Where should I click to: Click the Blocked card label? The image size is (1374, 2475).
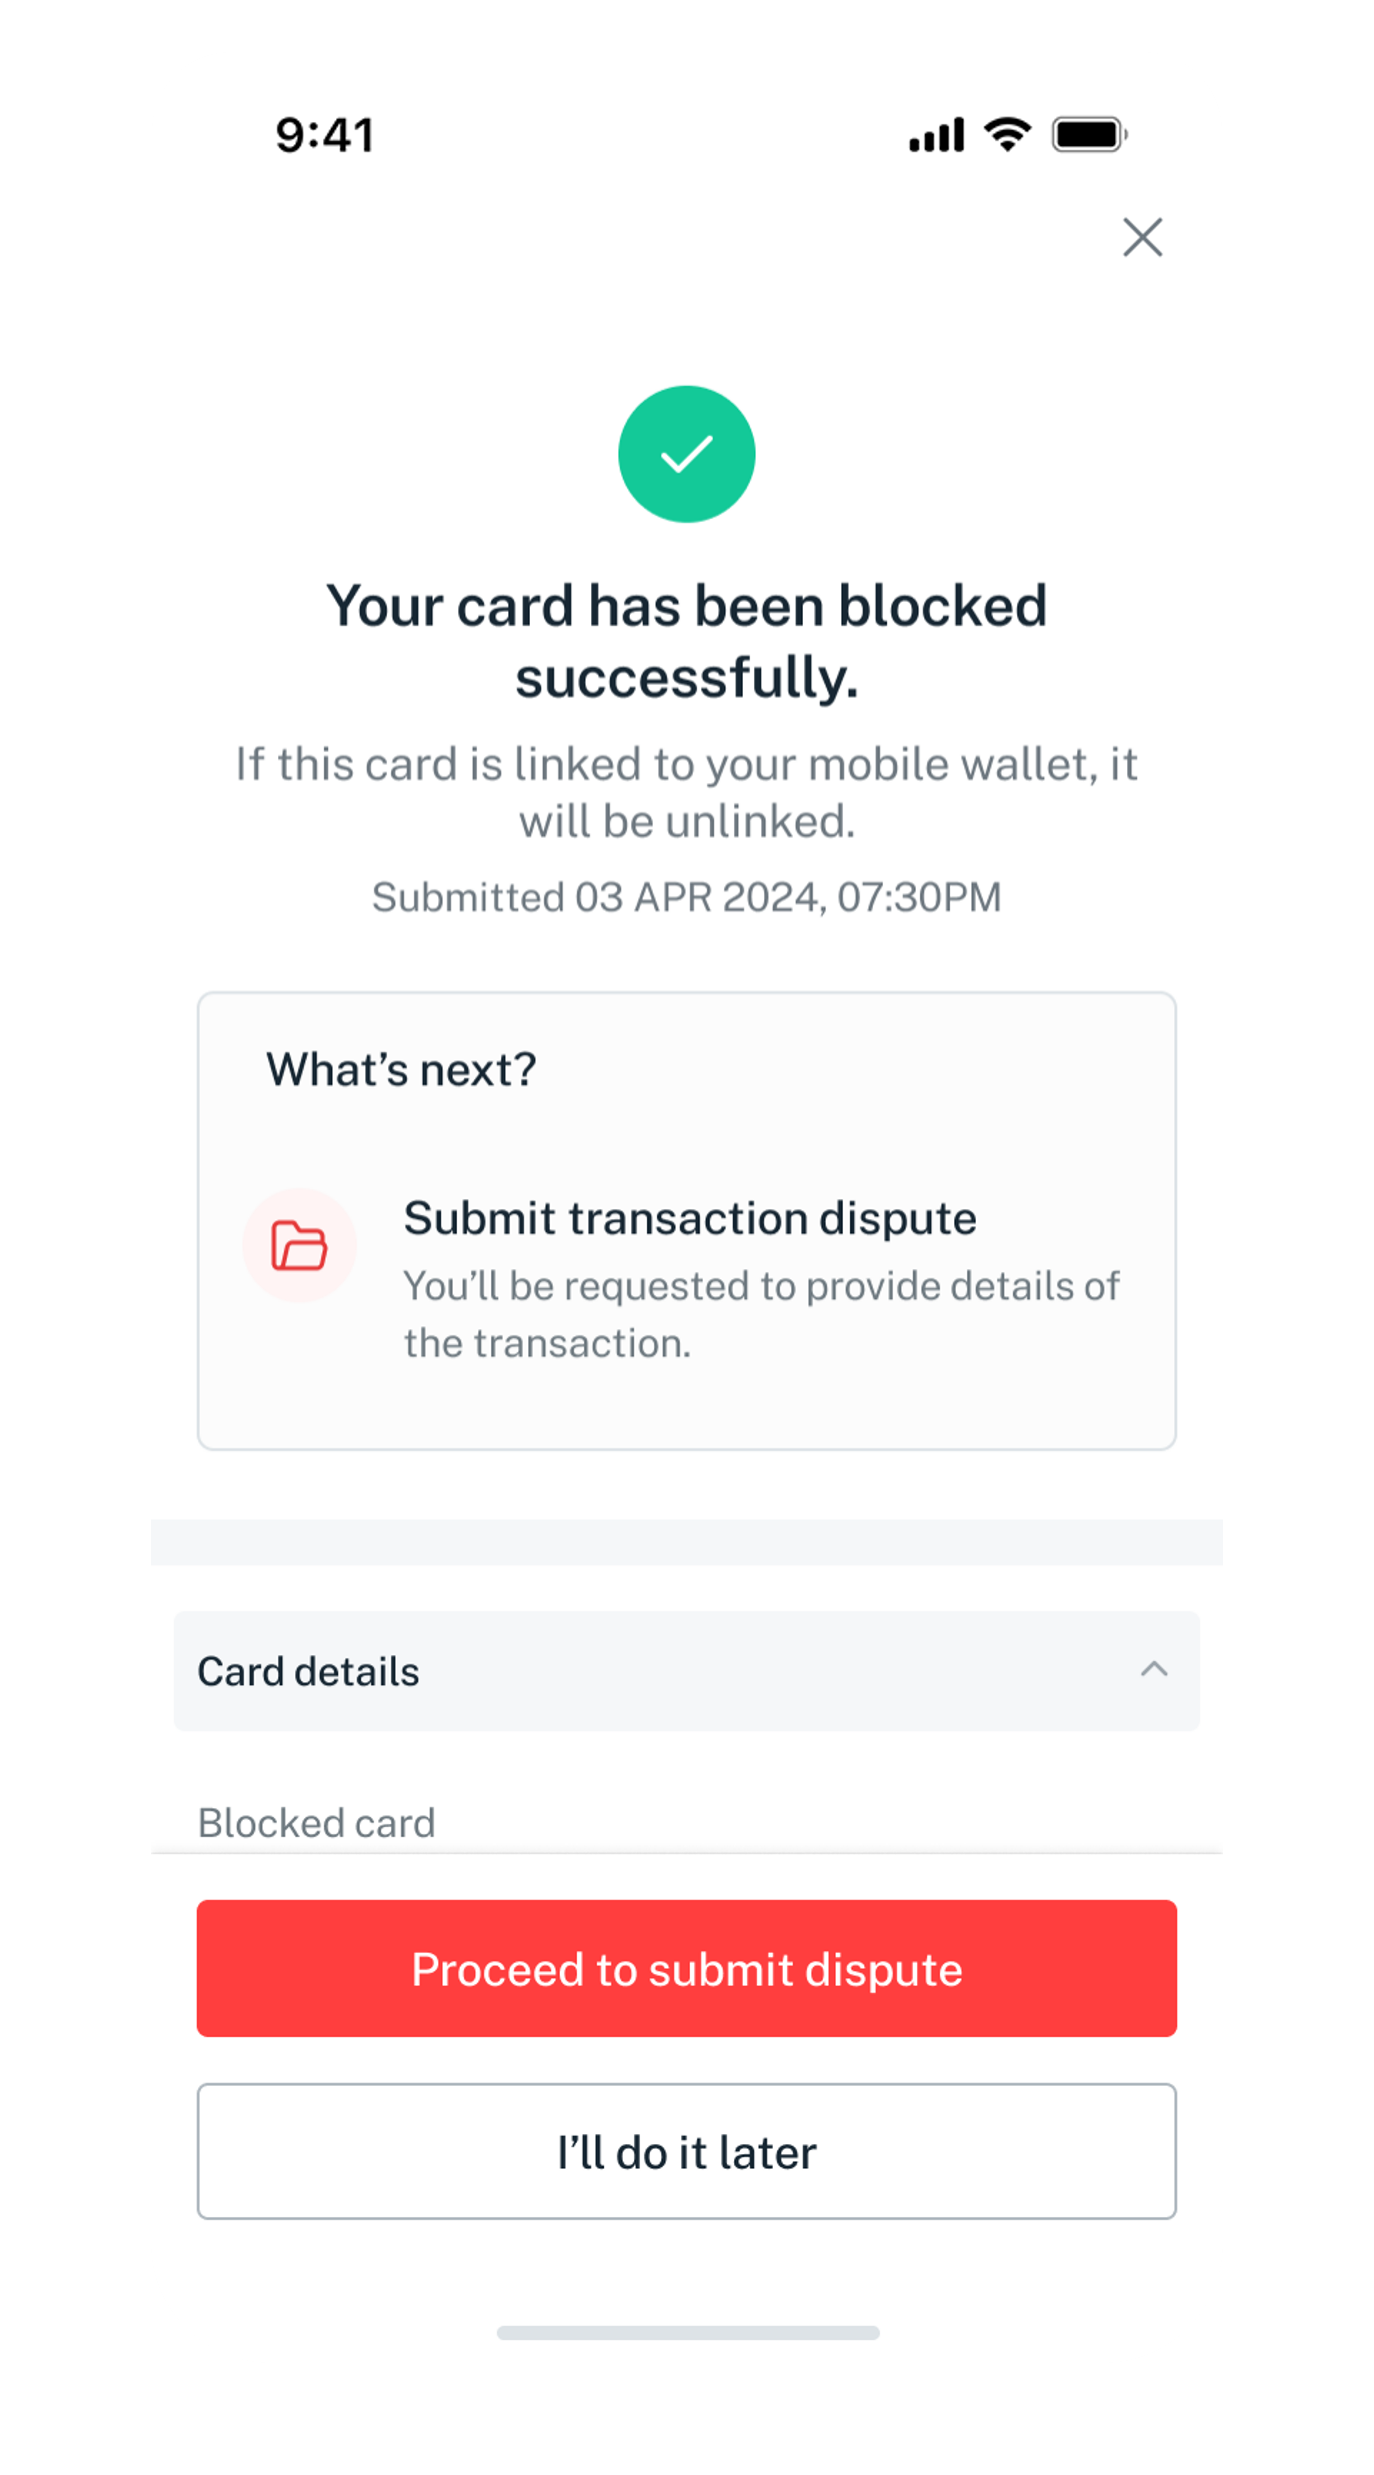[x=316, y=1823]
